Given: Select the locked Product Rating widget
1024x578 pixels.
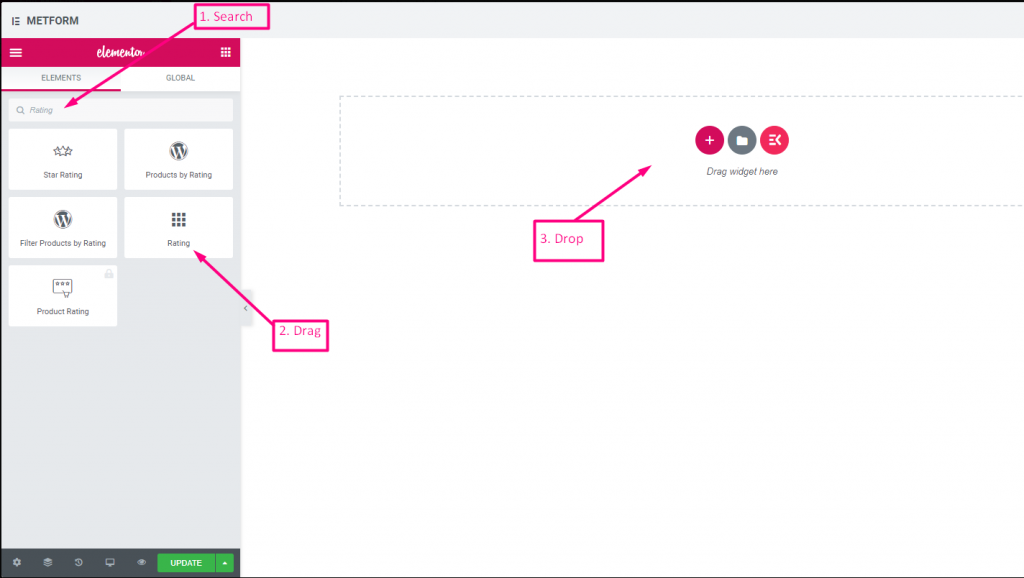Looking at the screenshot, I should 63,296.
